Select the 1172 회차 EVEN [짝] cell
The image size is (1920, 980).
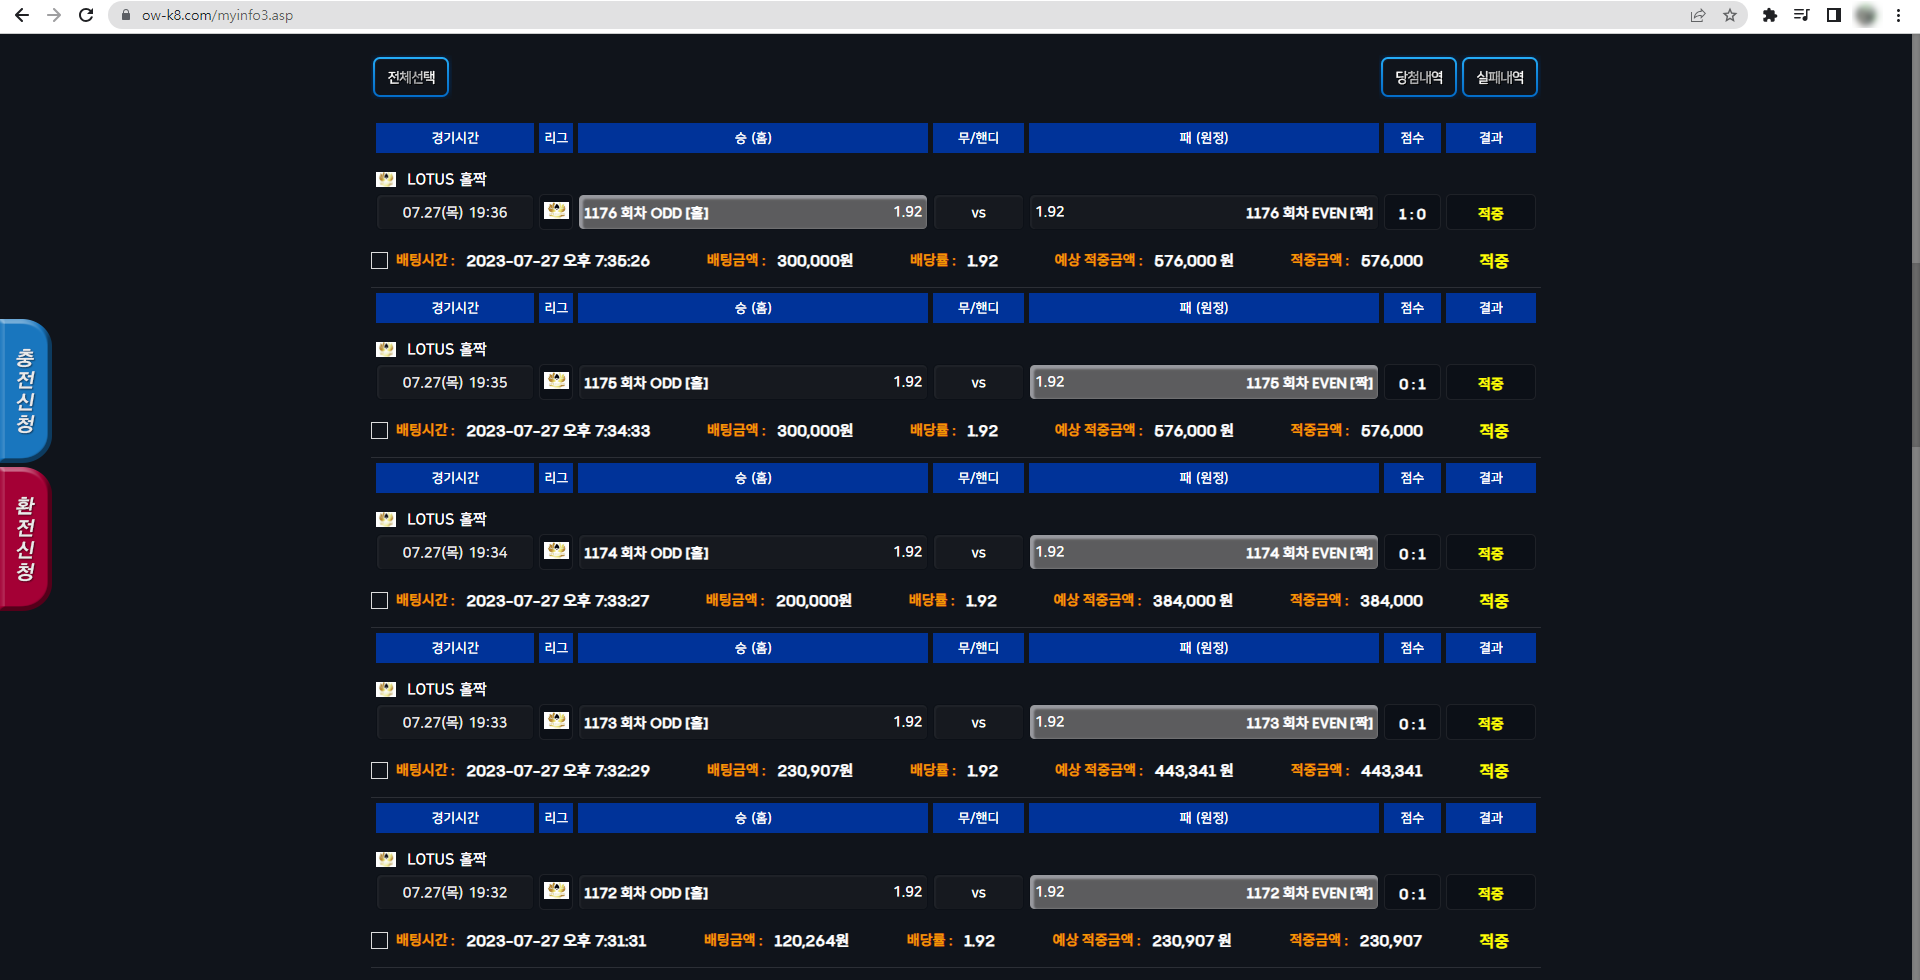coord(1204,892)
